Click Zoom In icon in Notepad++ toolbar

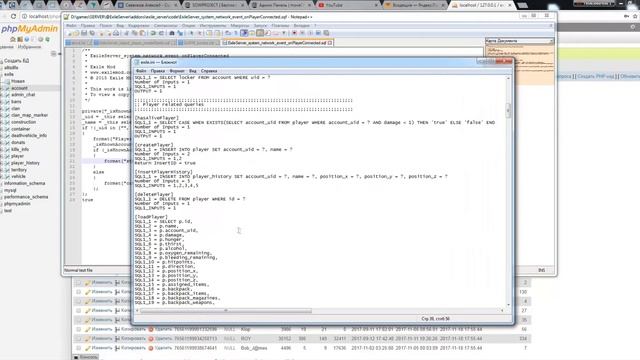click(x=191, y=33)
